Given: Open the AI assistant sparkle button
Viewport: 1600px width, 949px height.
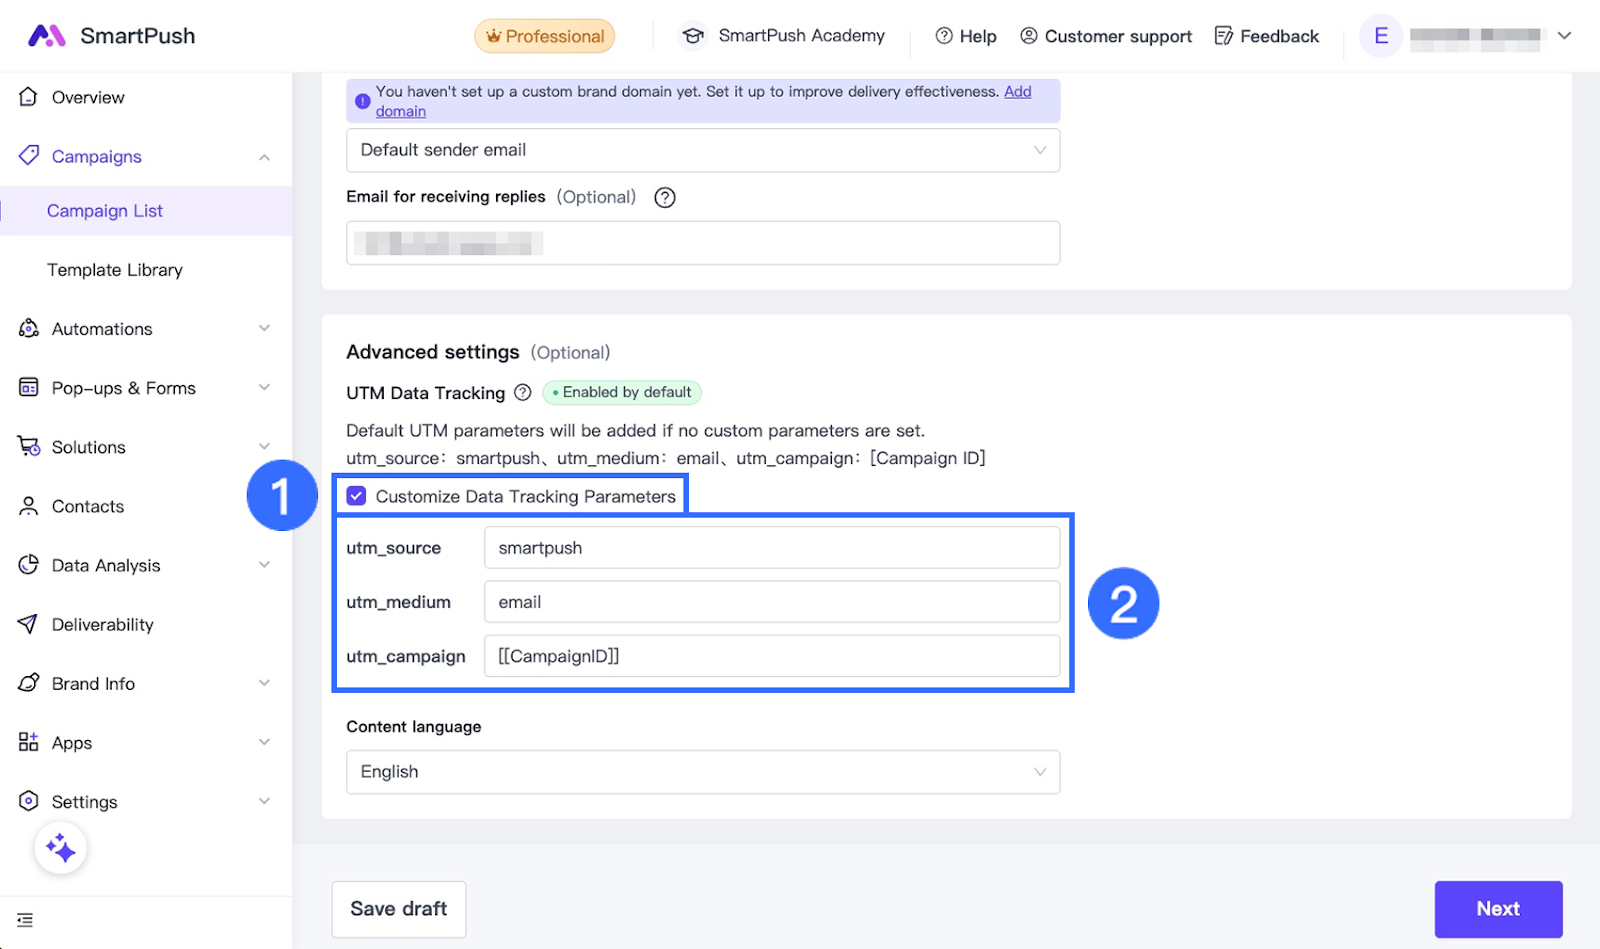Looking at the screenshot, I should [x=61, y=849].
